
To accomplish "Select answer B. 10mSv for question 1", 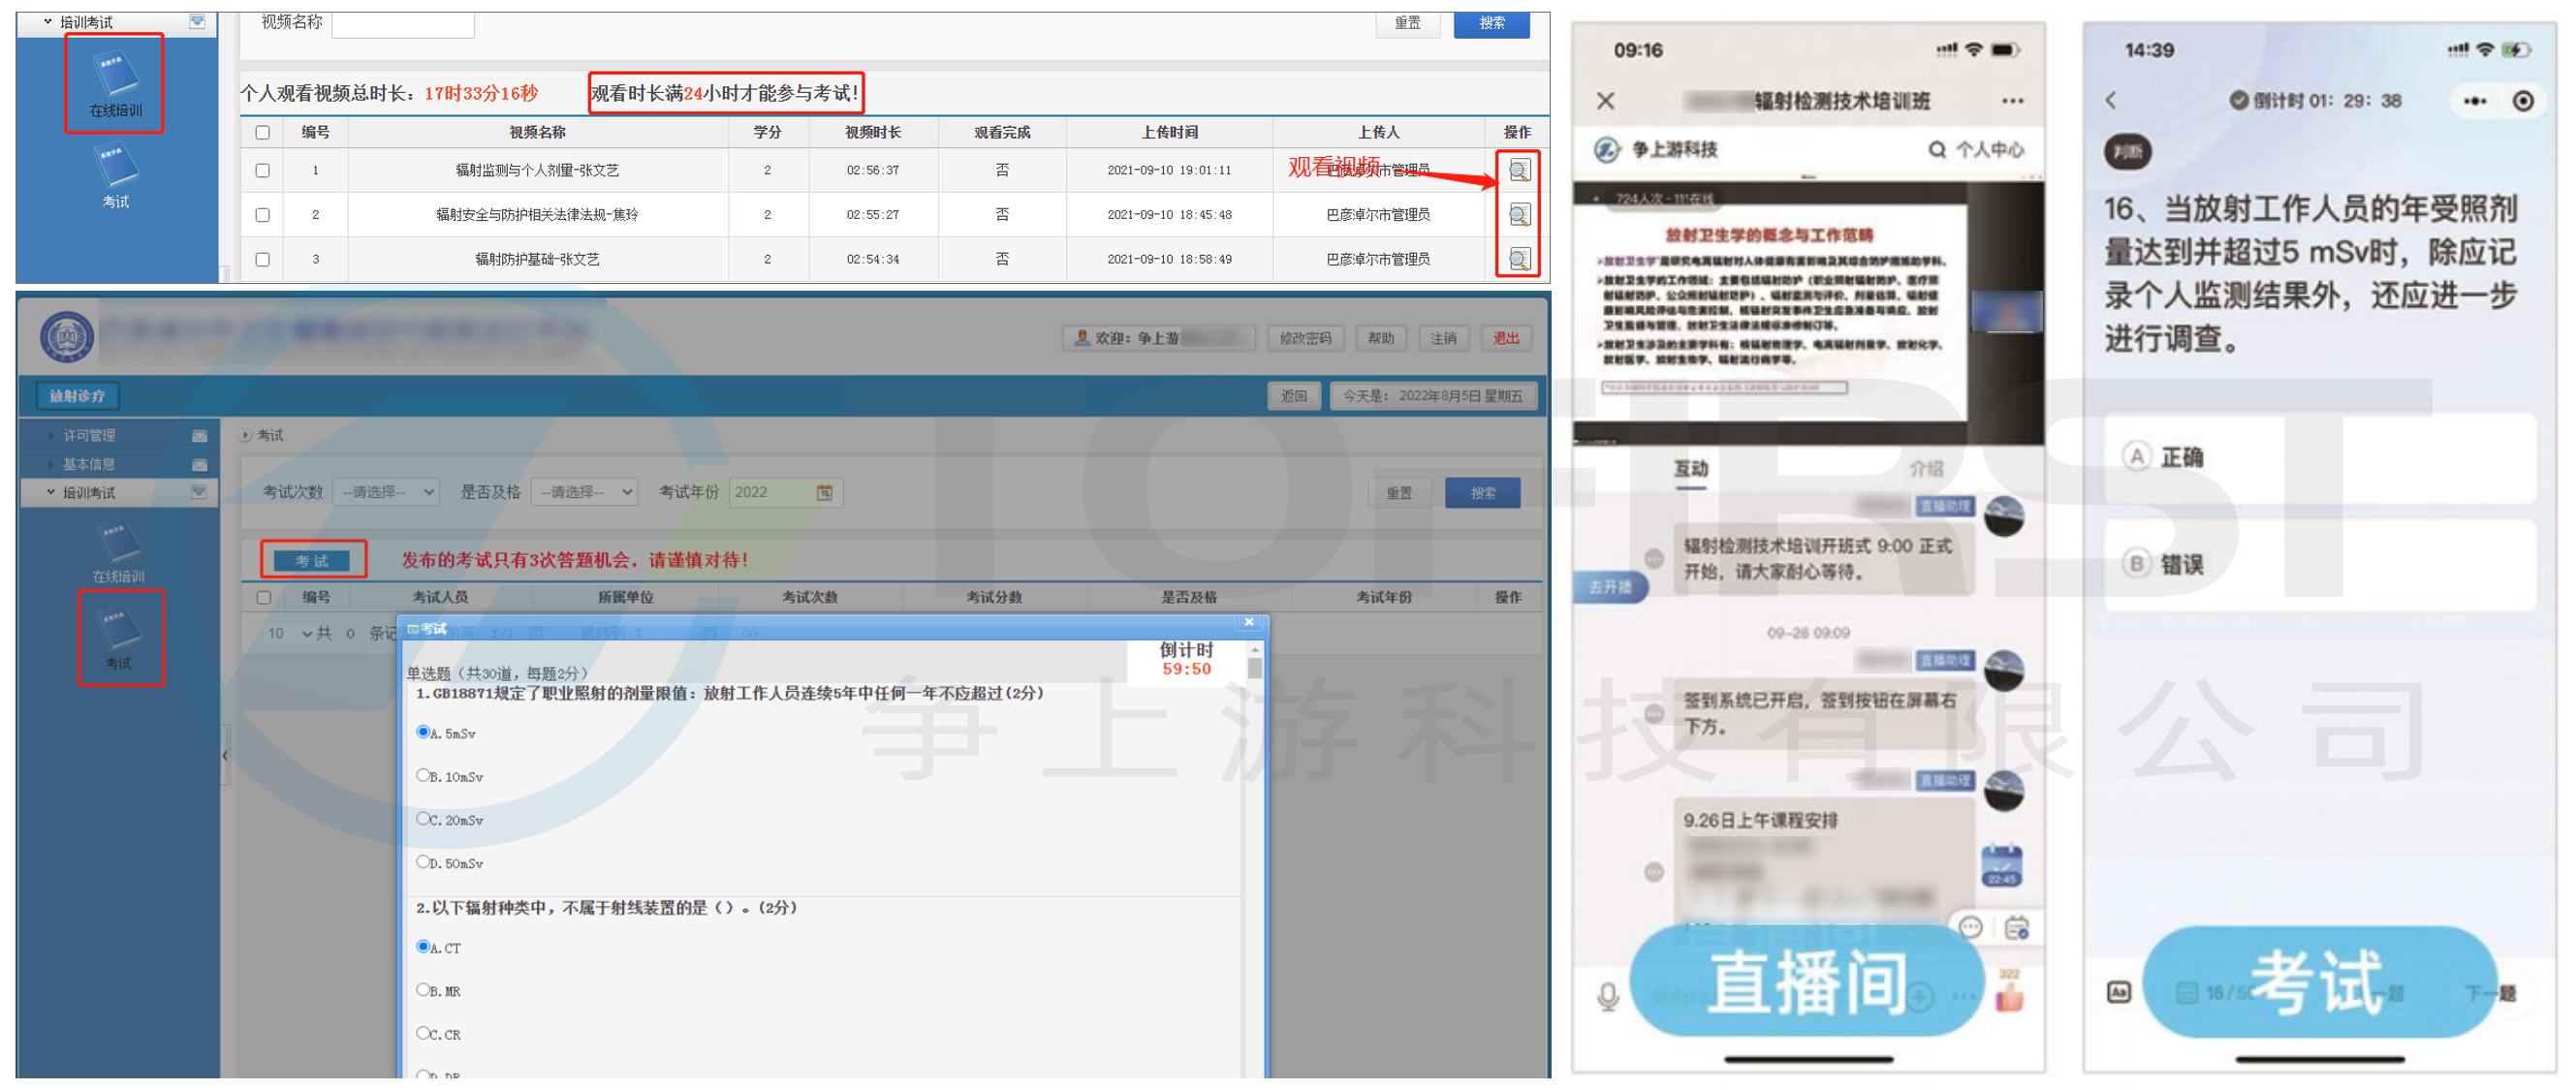I will (x=423, y=775).
